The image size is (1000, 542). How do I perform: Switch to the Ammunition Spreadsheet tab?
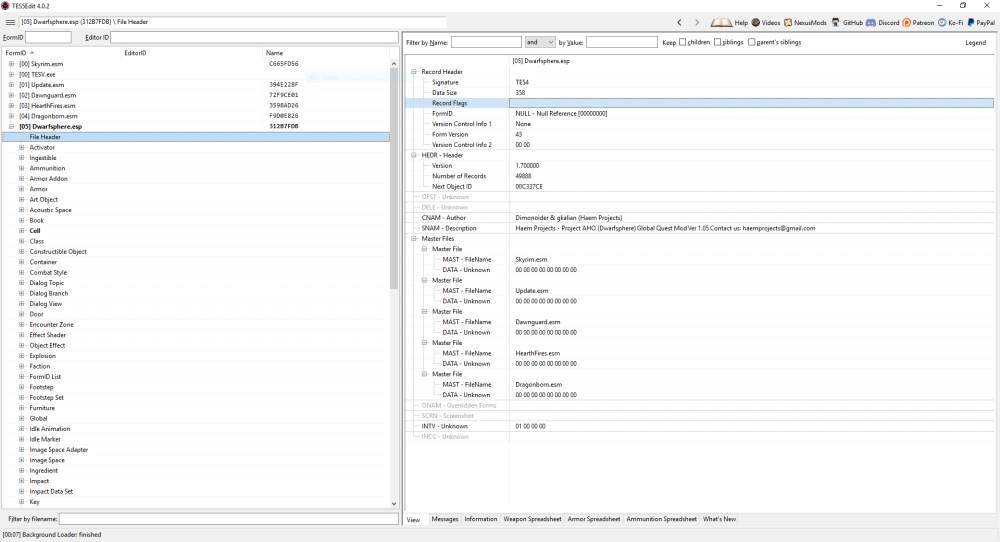coord(661,519)
